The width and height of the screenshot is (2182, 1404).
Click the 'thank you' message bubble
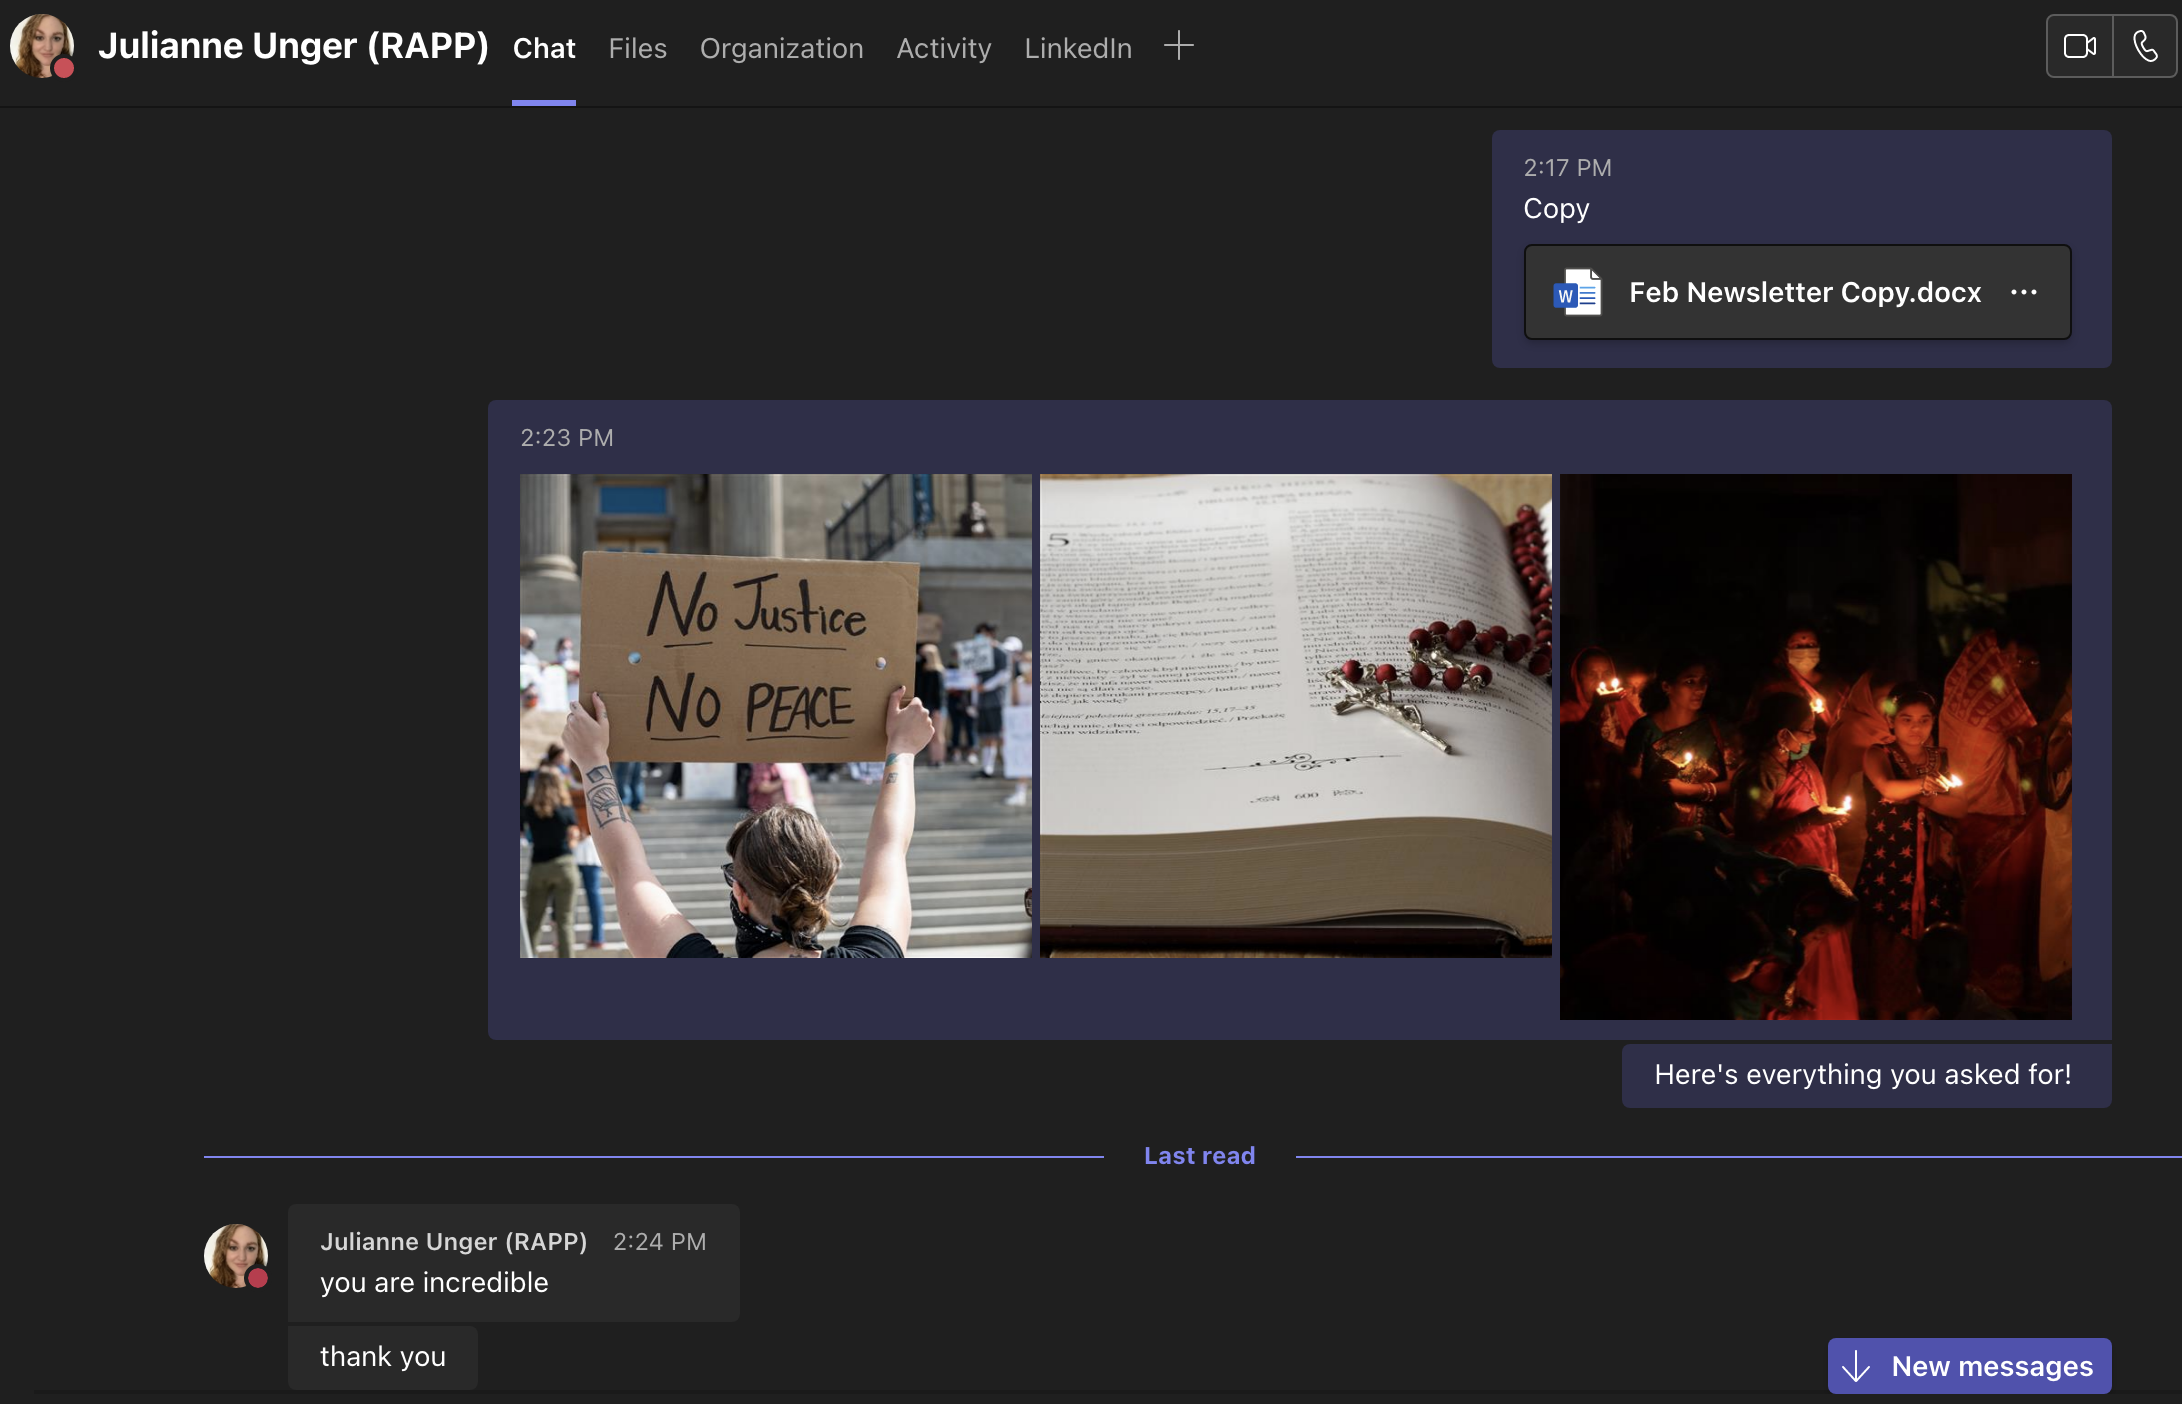point(383,1357)
